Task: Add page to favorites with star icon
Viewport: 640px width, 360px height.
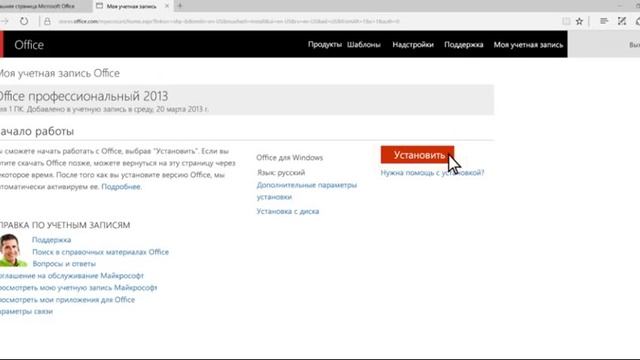Action: pos(579,21)
